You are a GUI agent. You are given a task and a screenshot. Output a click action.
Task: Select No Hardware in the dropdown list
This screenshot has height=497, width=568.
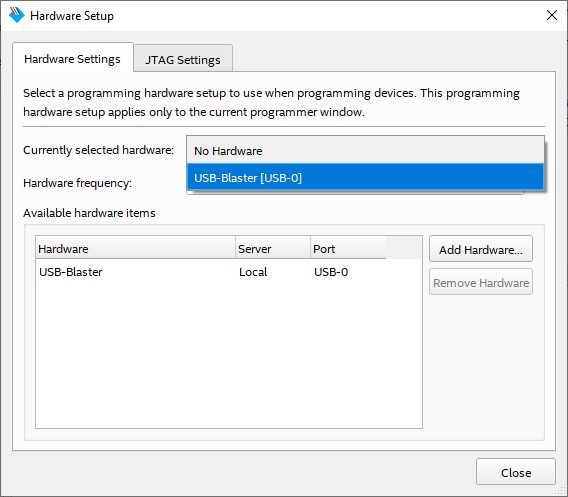point(366,150)
